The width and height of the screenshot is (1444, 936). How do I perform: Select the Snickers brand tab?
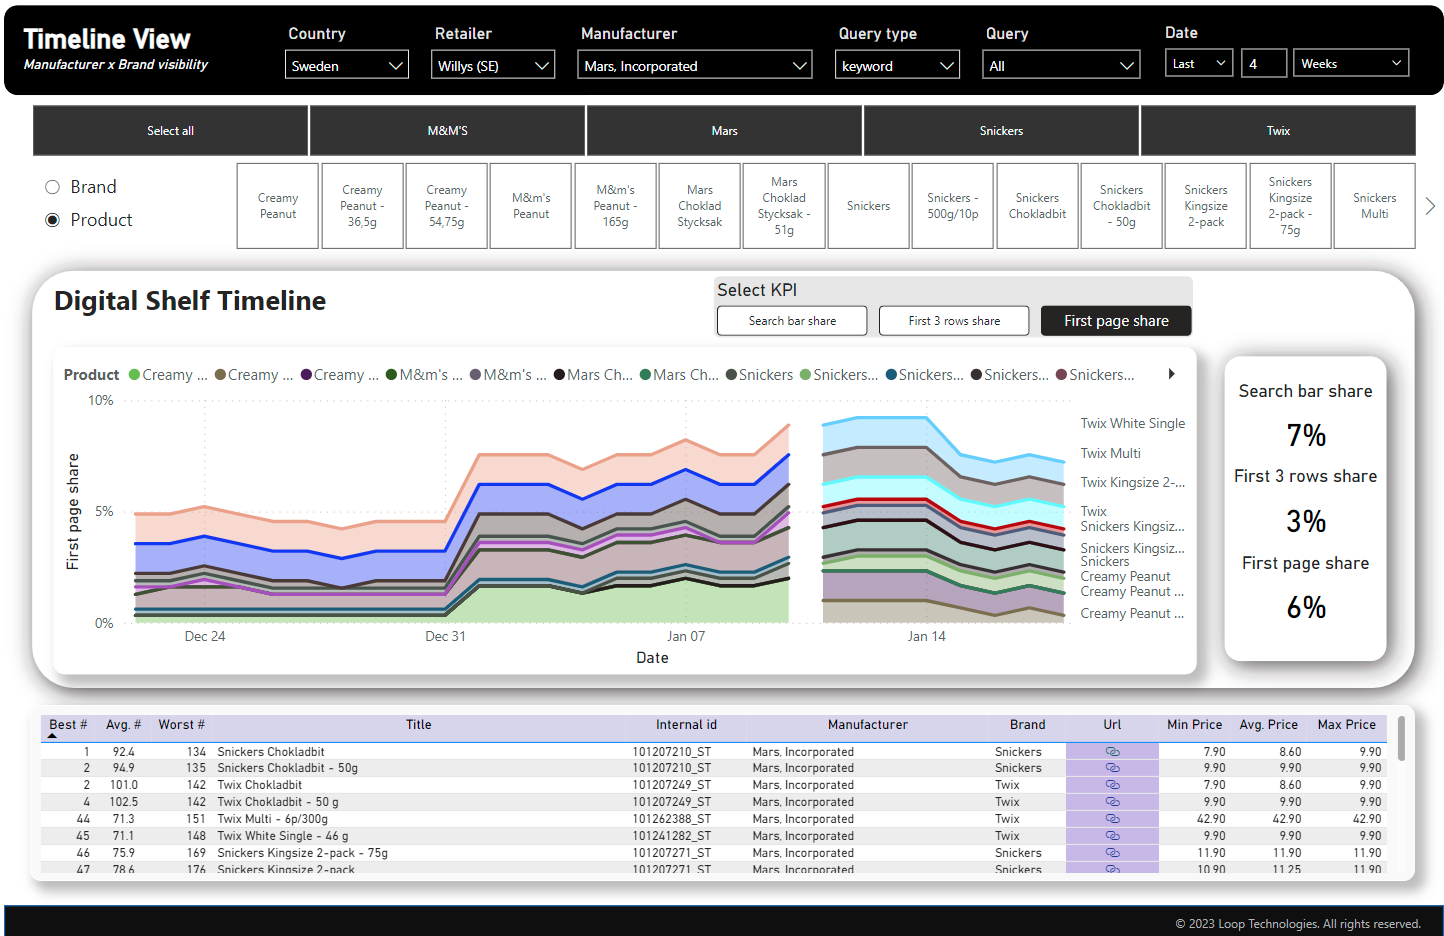point(1001,131)
